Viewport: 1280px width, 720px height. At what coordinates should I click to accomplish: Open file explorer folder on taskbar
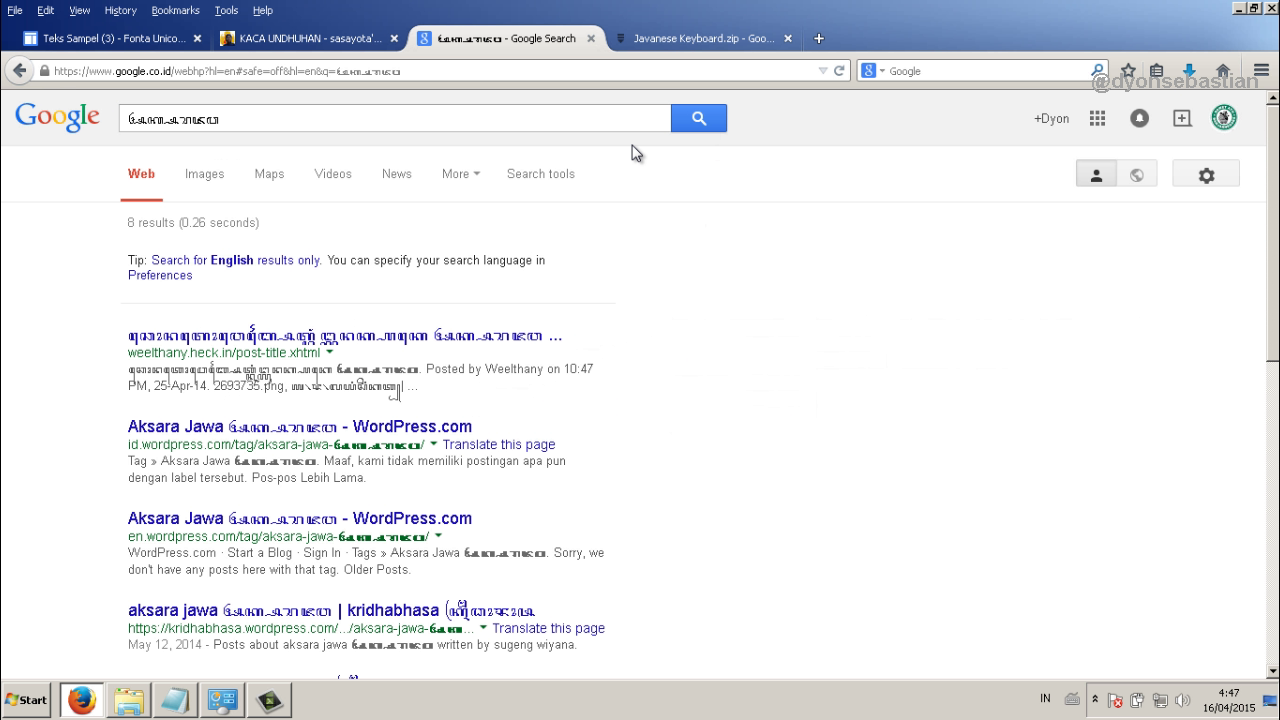click(128, 700)
